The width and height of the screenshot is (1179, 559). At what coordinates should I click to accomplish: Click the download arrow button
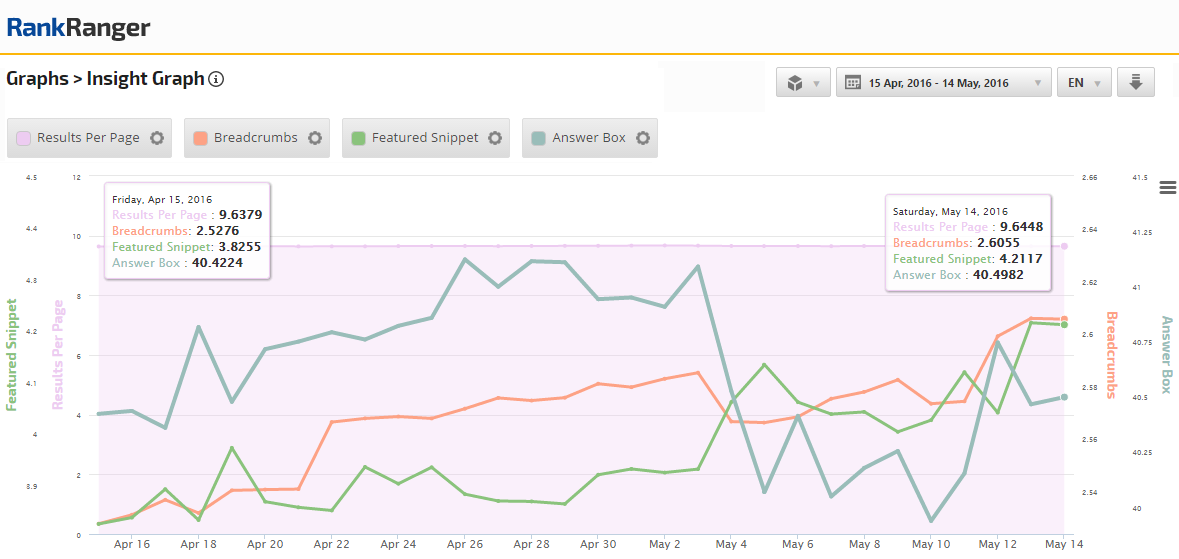click(1135, 83)
